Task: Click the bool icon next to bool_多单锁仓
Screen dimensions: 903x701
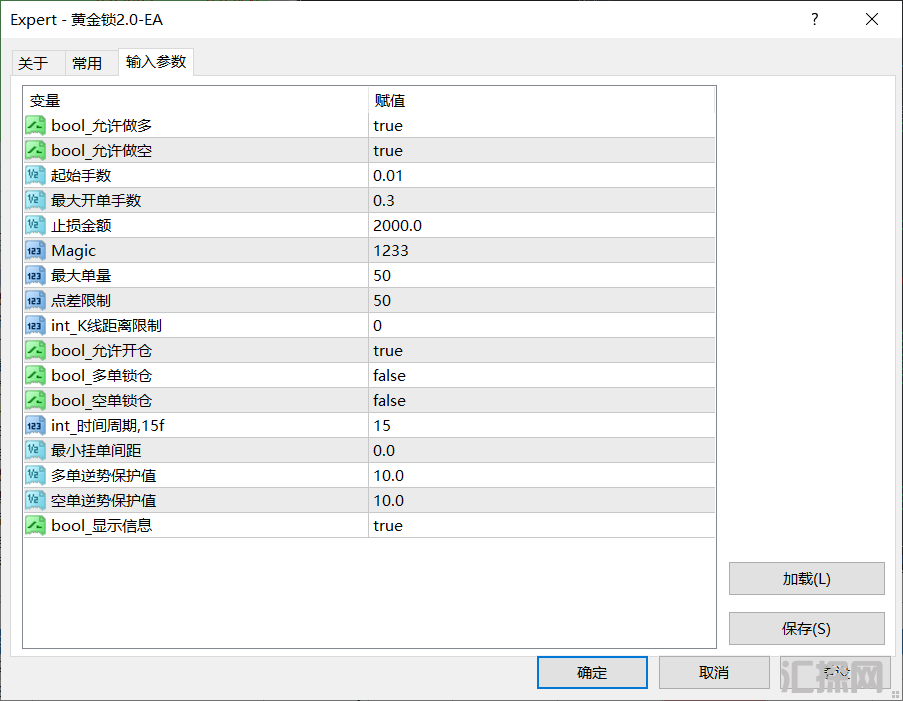Action: click(x=35, y=376)
